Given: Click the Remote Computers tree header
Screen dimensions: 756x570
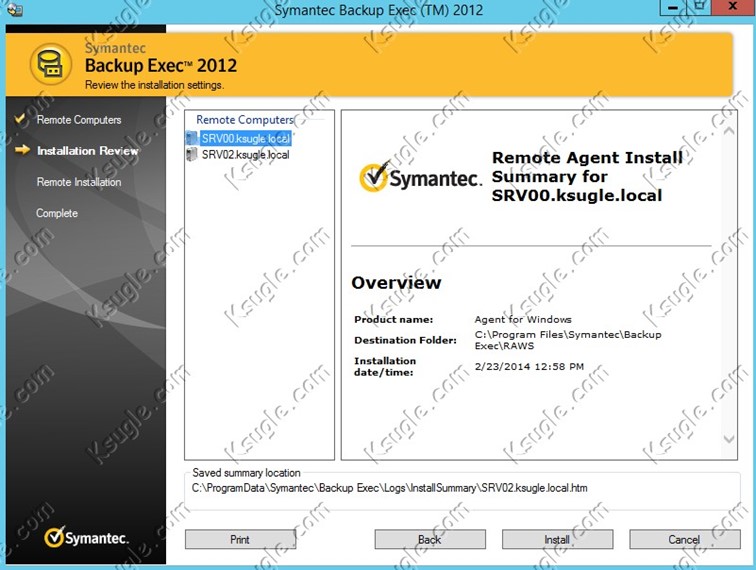Looking at the screenshot, I should point(244,120).
